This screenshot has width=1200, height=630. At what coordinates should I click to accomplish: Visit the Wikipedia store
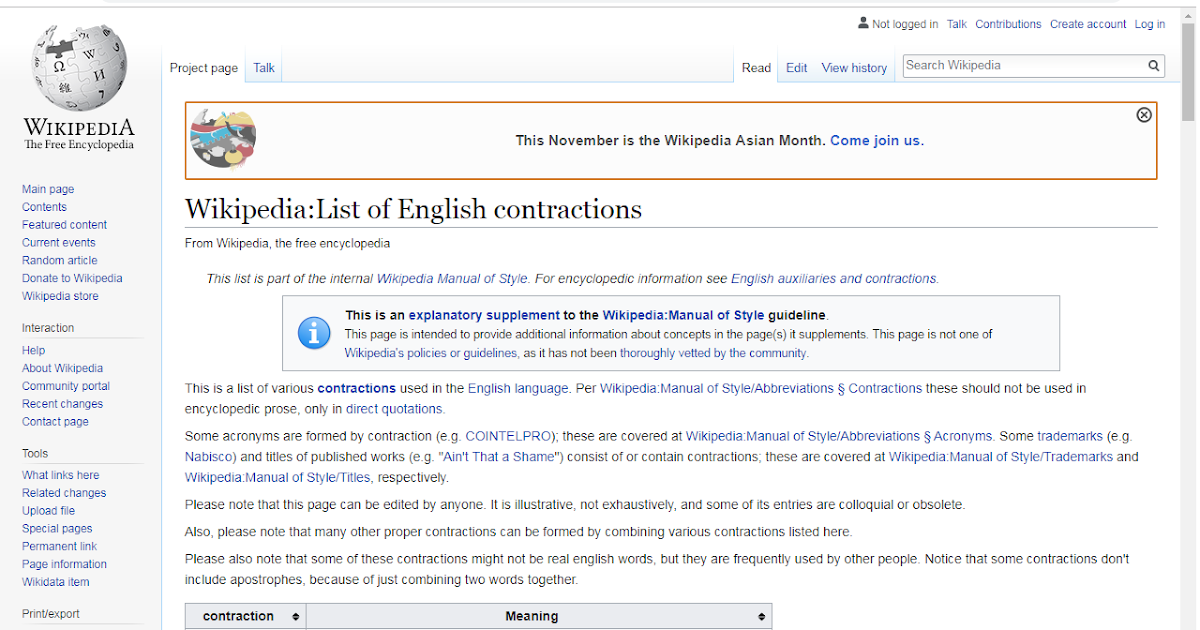pos(60,297)
